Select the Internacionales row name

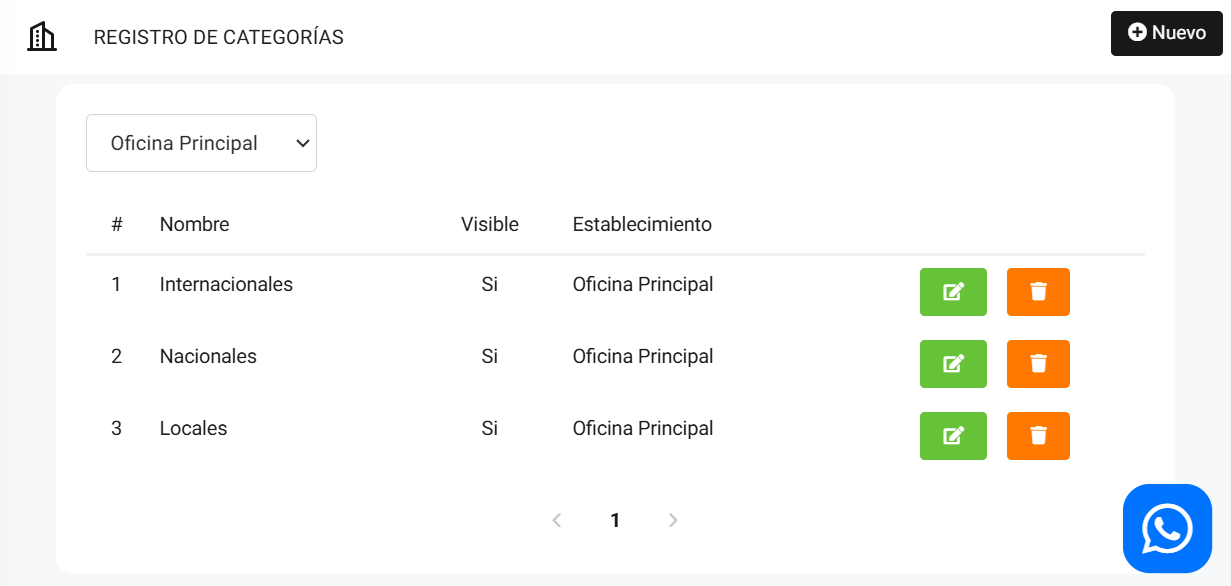click(x=226, y=284)
